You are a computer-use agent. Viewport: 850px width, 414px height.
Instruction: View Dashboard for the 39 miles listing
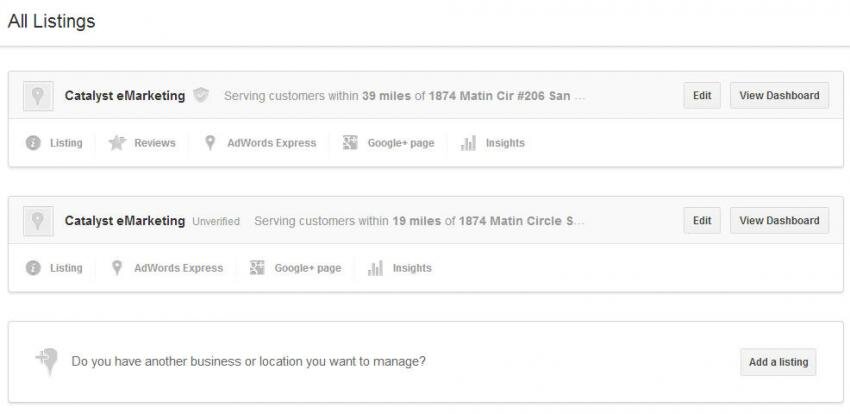pyautogui.click(x=779, y=95)
